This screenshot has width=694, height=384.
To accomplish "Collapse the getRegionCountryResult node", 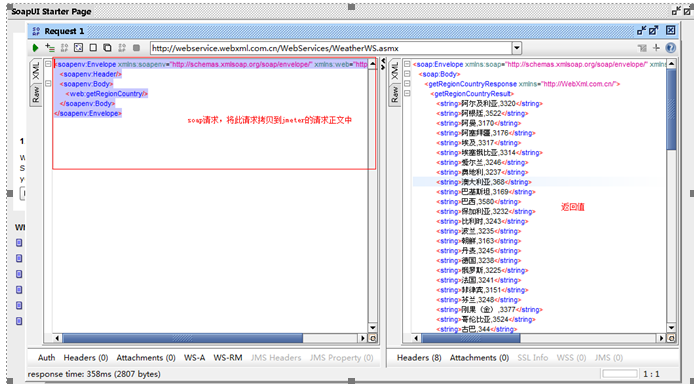I will 407,93.
